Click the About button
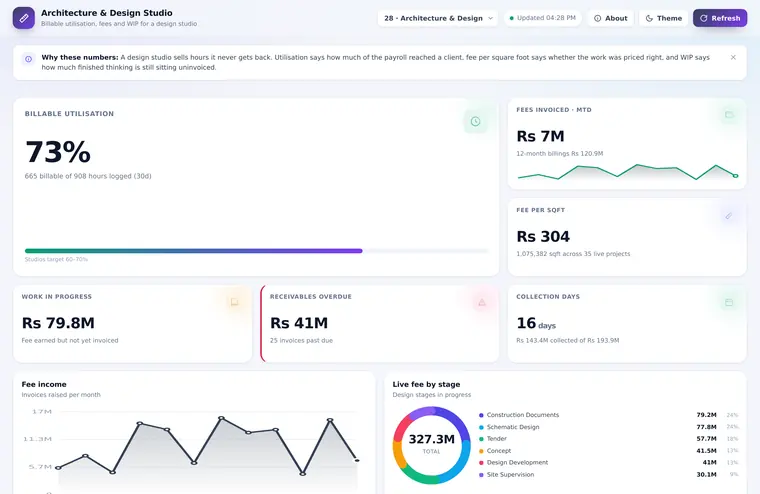Viewport: 760px width, 494px height. (610, 18)
